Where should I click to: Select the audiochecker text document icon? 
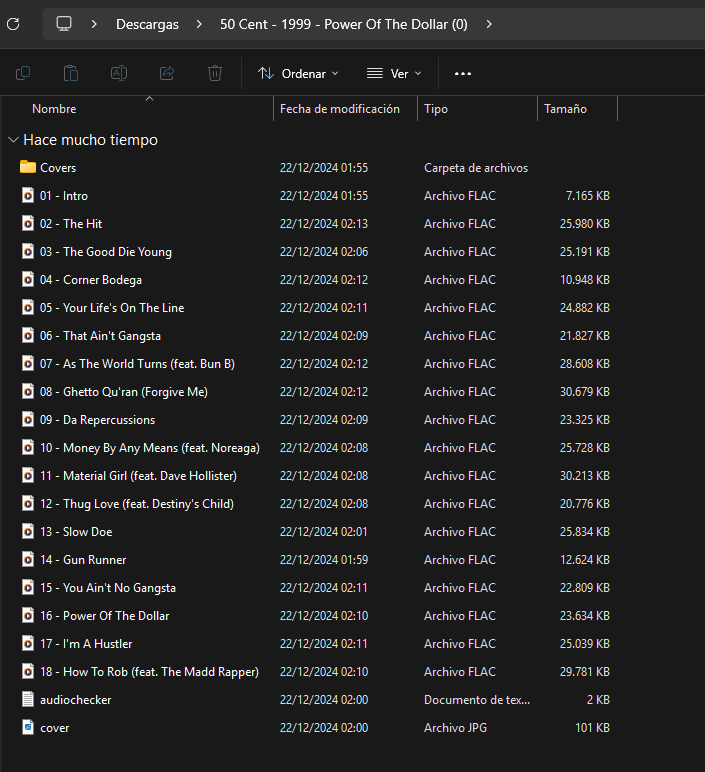point(28,699)
